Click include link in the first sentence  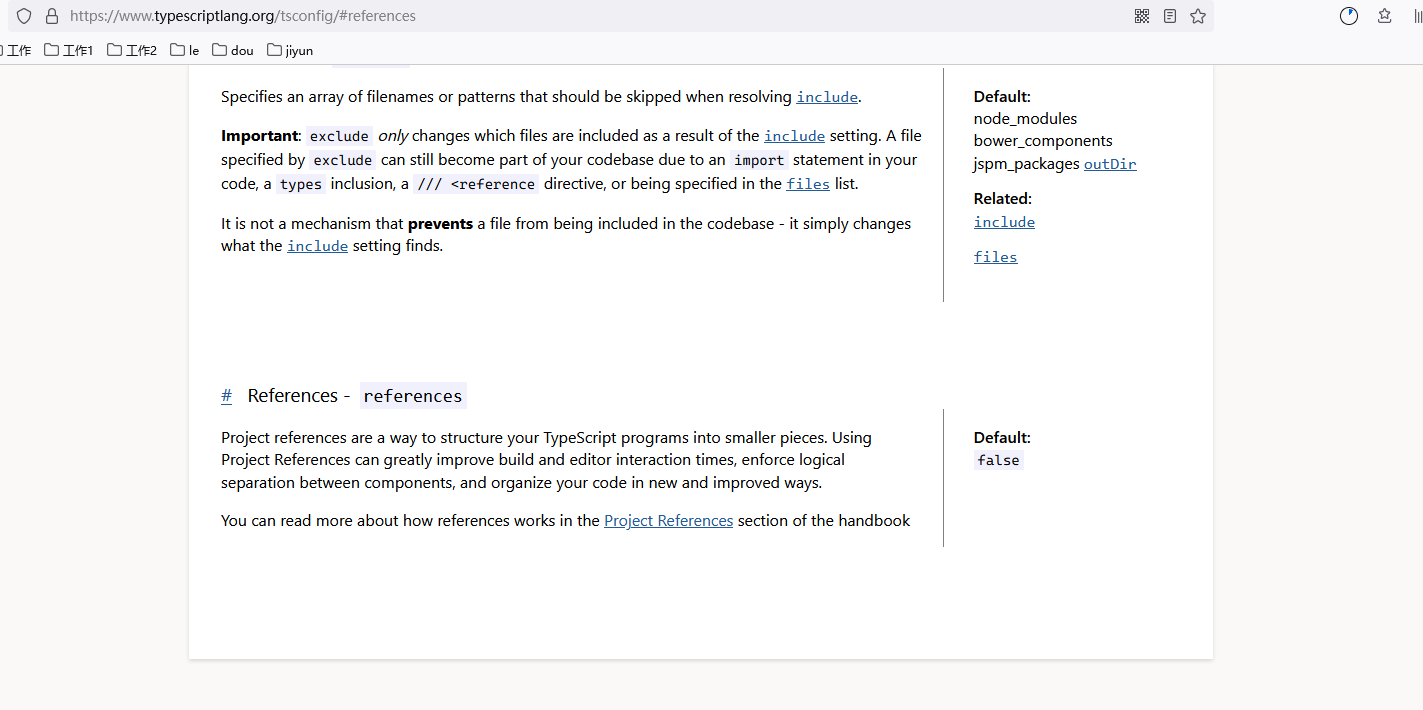coord(827,97)
